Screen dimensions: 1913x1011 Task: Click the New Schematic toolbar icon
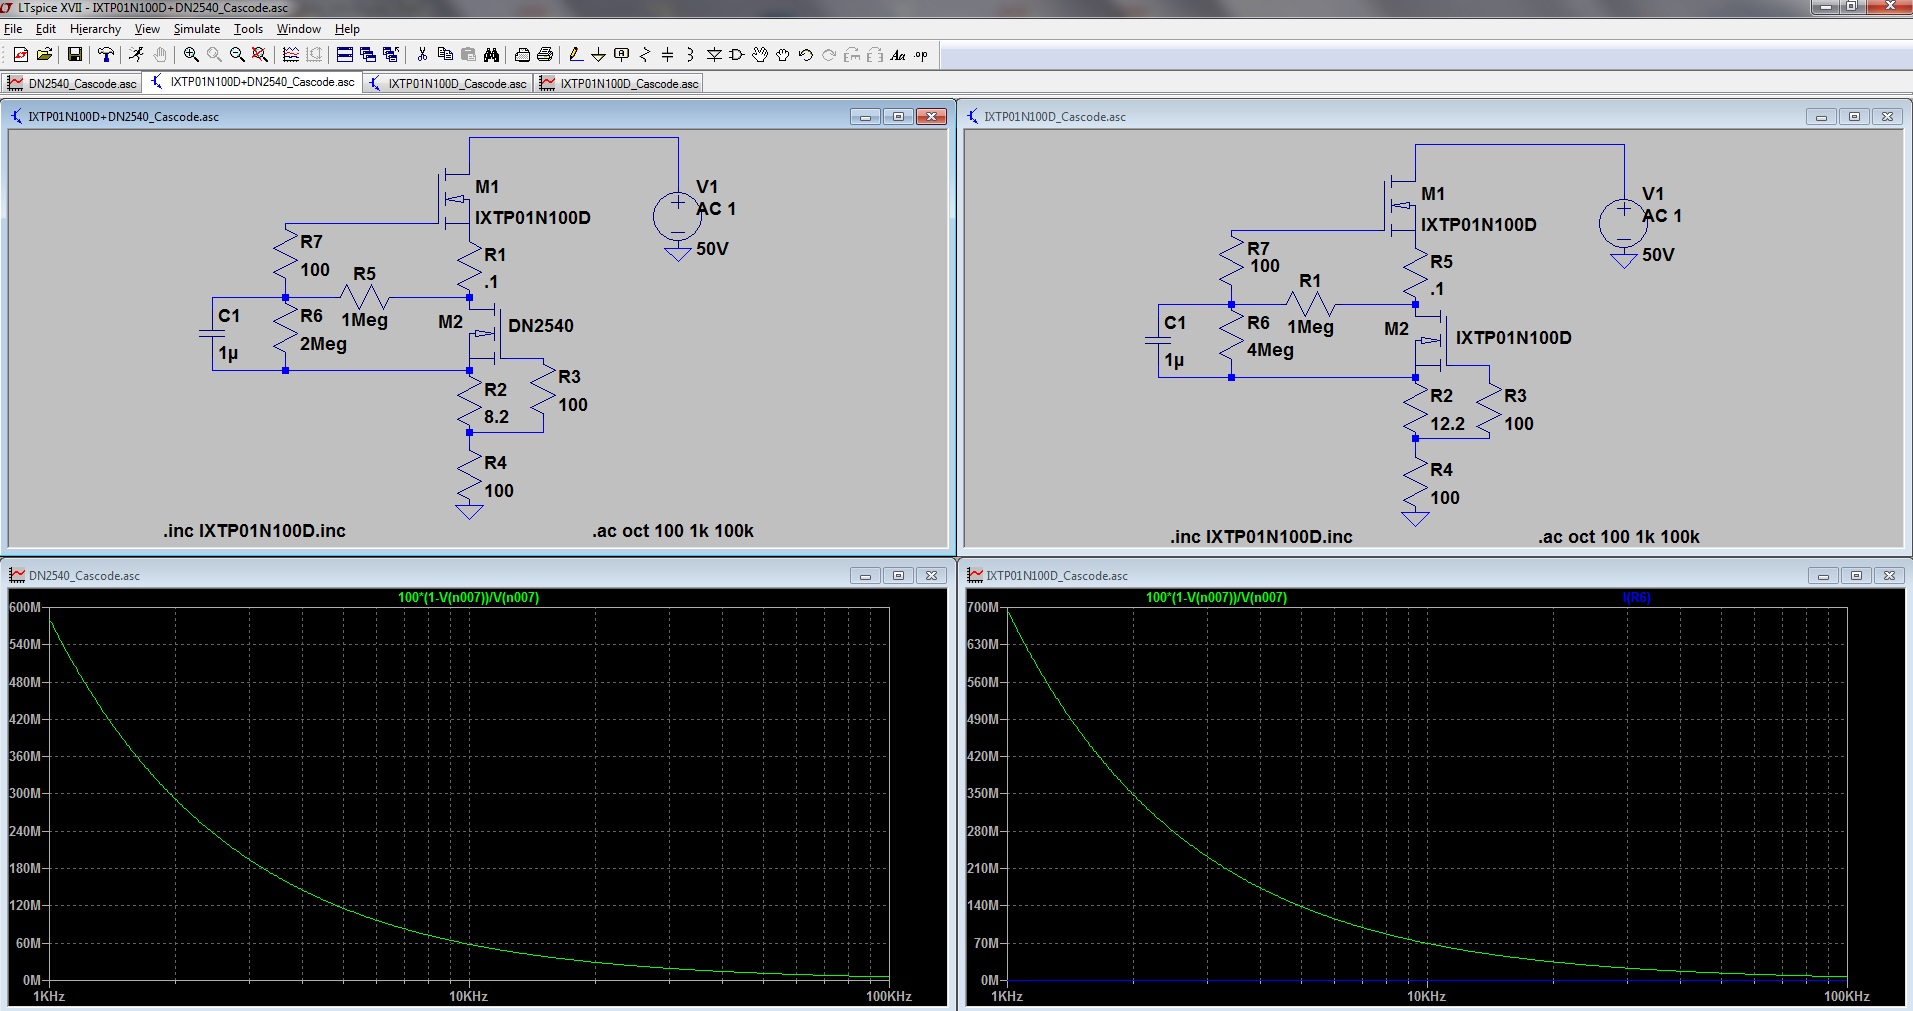21,55
